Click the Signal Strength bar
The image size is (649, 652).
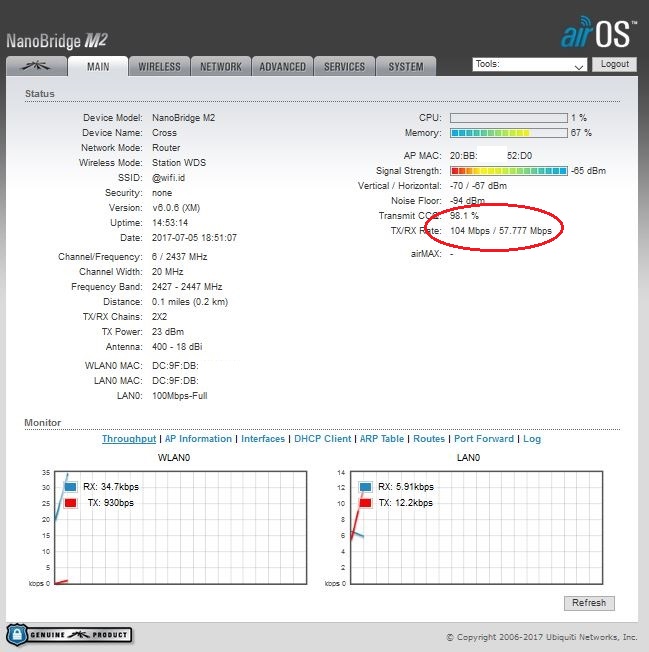508,171
